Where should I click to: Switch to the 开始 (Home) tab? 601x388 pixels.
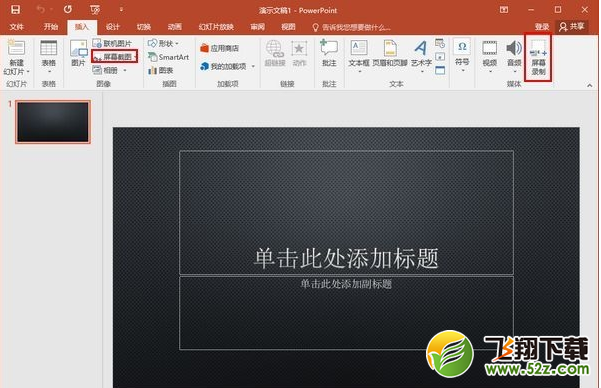point(51,26)
